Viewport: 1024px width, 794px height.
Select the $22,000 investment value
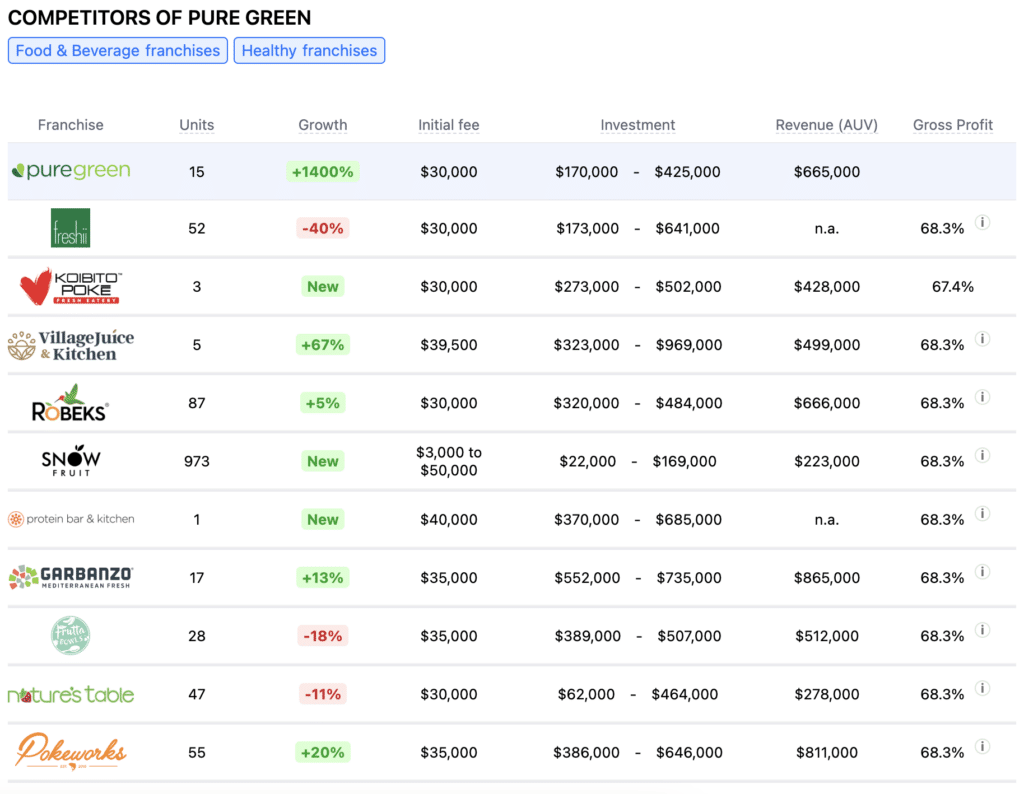point(587,461)
